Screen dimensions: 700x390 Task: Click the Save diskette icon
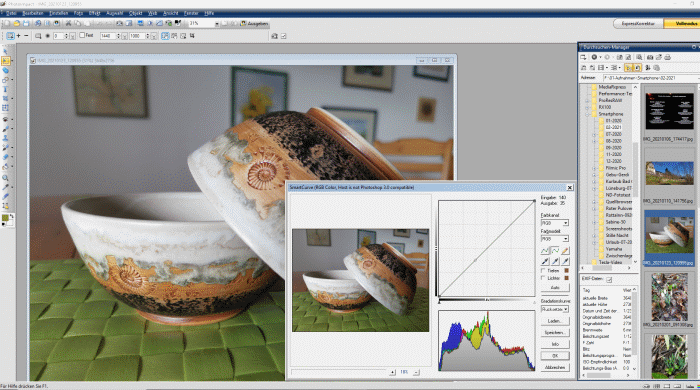(26, 23)
